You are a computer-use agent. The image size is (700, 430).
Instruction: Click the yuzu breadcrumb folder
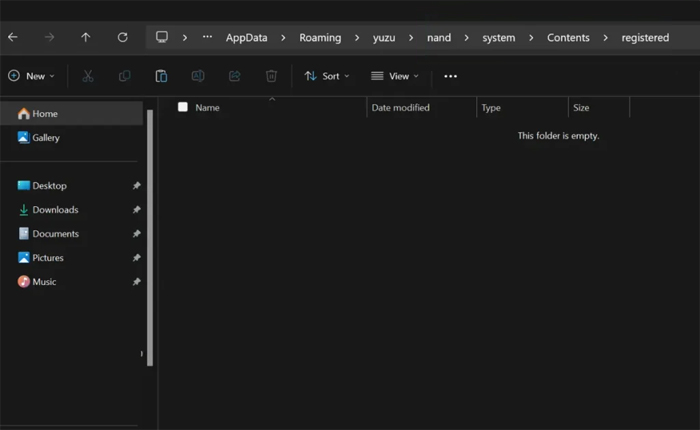(x=385, y=38)
